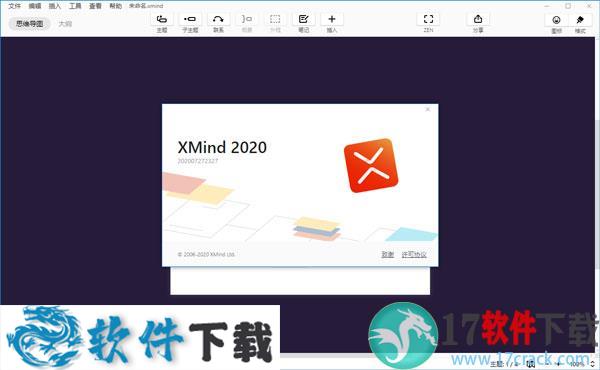This screenshot has width=600, height=370.
Task: Click the map overview icon in status bar
Action: point(530,363)
